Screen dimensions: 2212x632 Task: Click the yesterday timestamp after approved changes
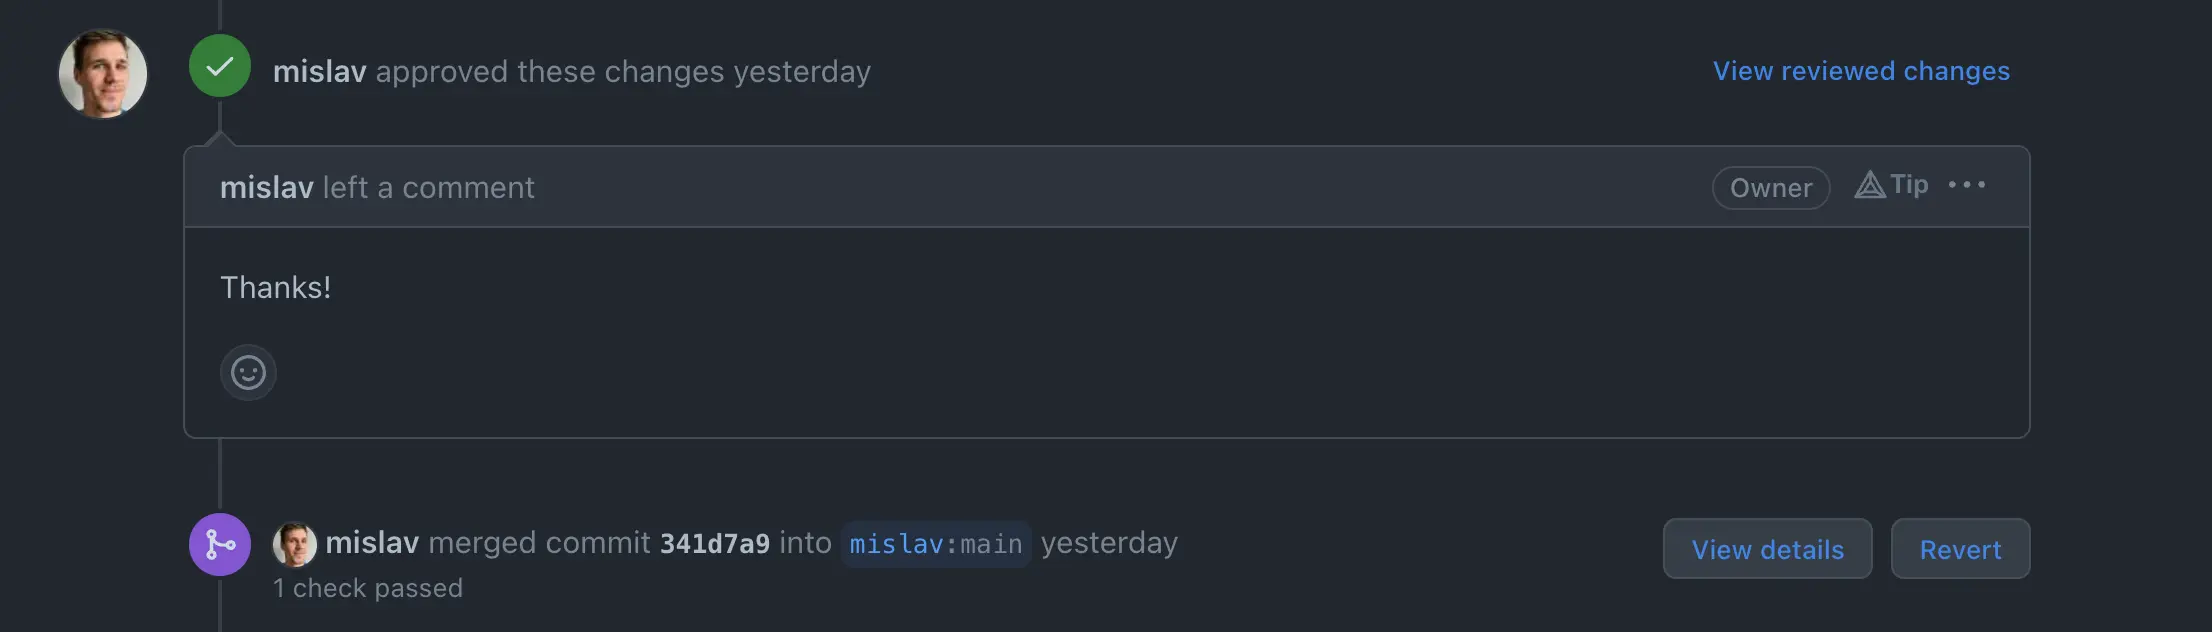coord(802,72)
